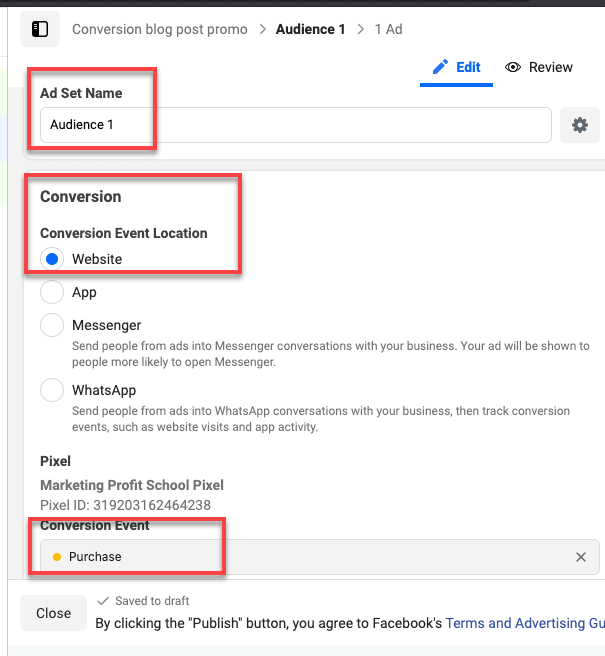Open the 1 Ad breadcrumb

[388, 29]
